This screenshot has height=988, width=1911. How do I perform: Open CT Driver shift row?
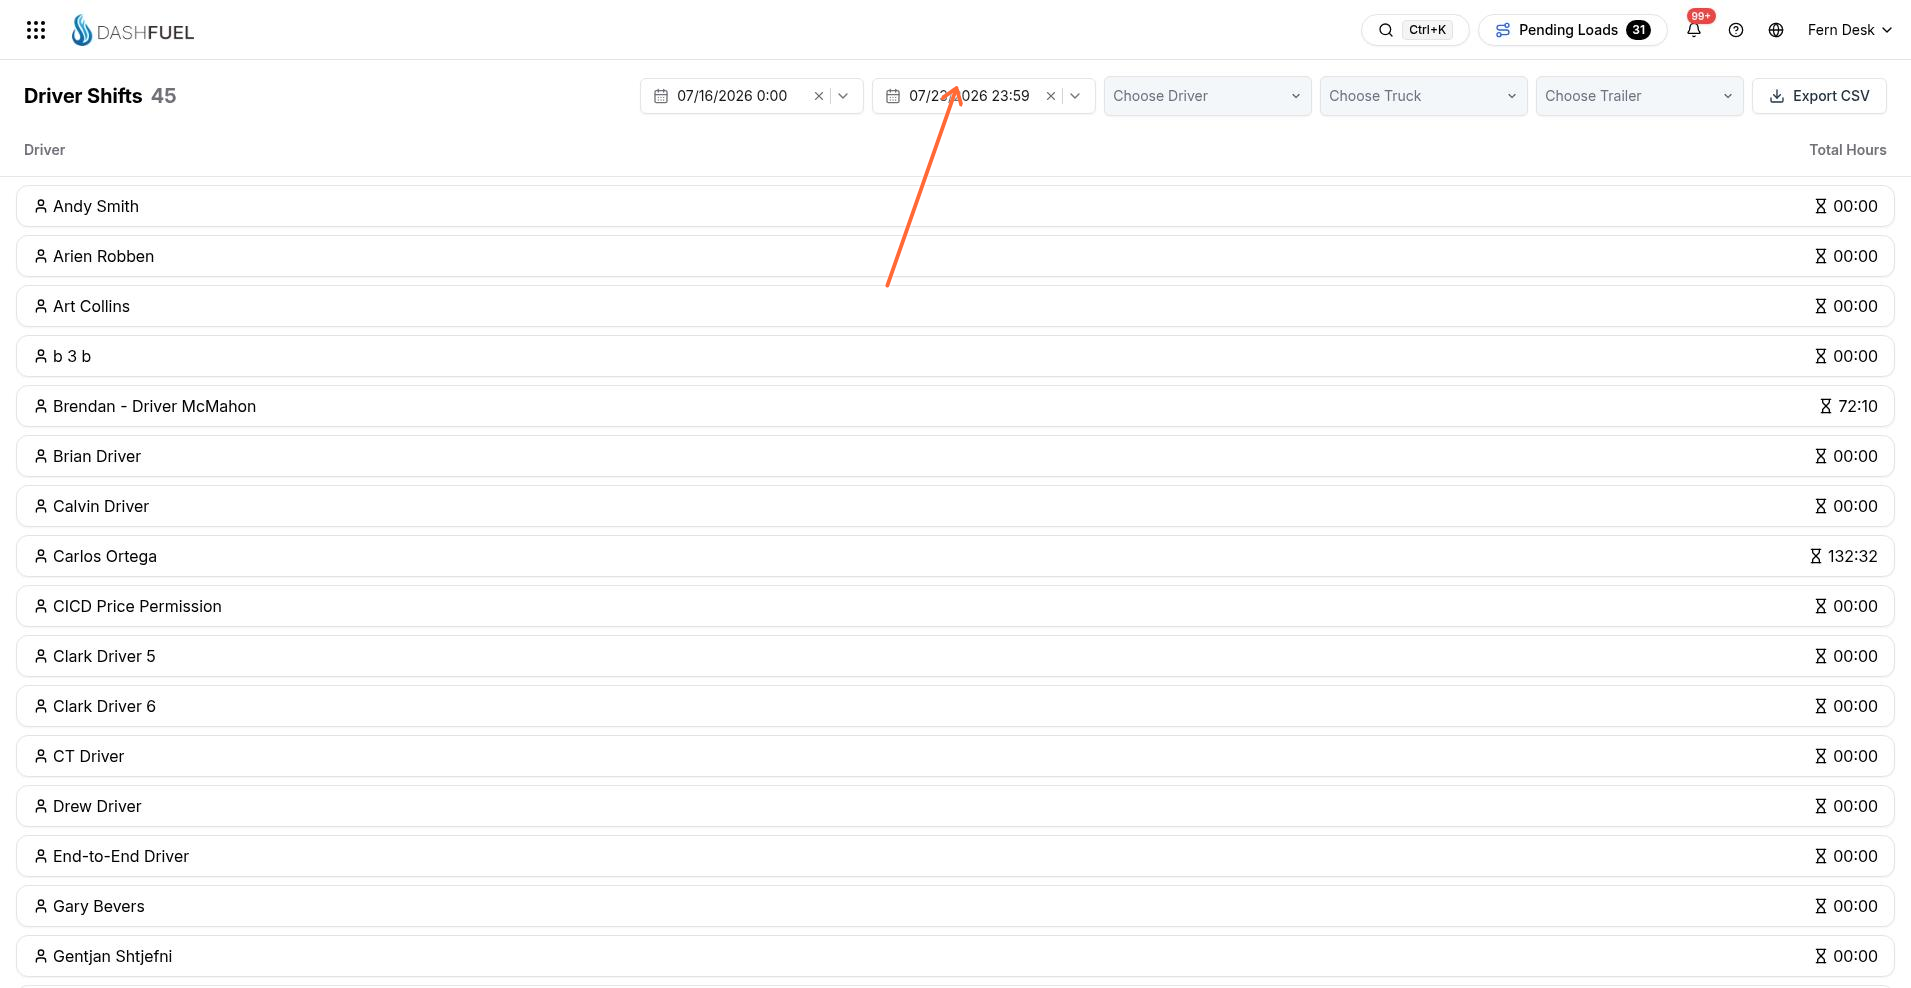pos(955,756)
